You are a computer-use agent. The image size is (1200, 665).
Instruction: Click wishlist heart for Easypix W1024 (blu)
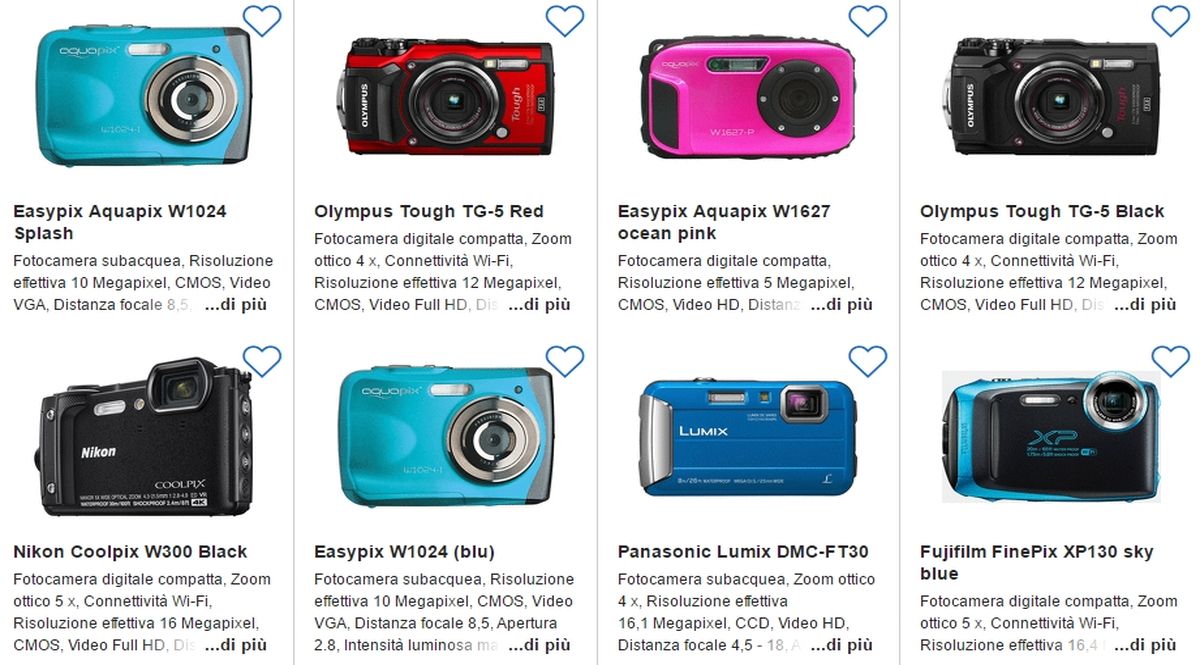(x=565, y=361)
